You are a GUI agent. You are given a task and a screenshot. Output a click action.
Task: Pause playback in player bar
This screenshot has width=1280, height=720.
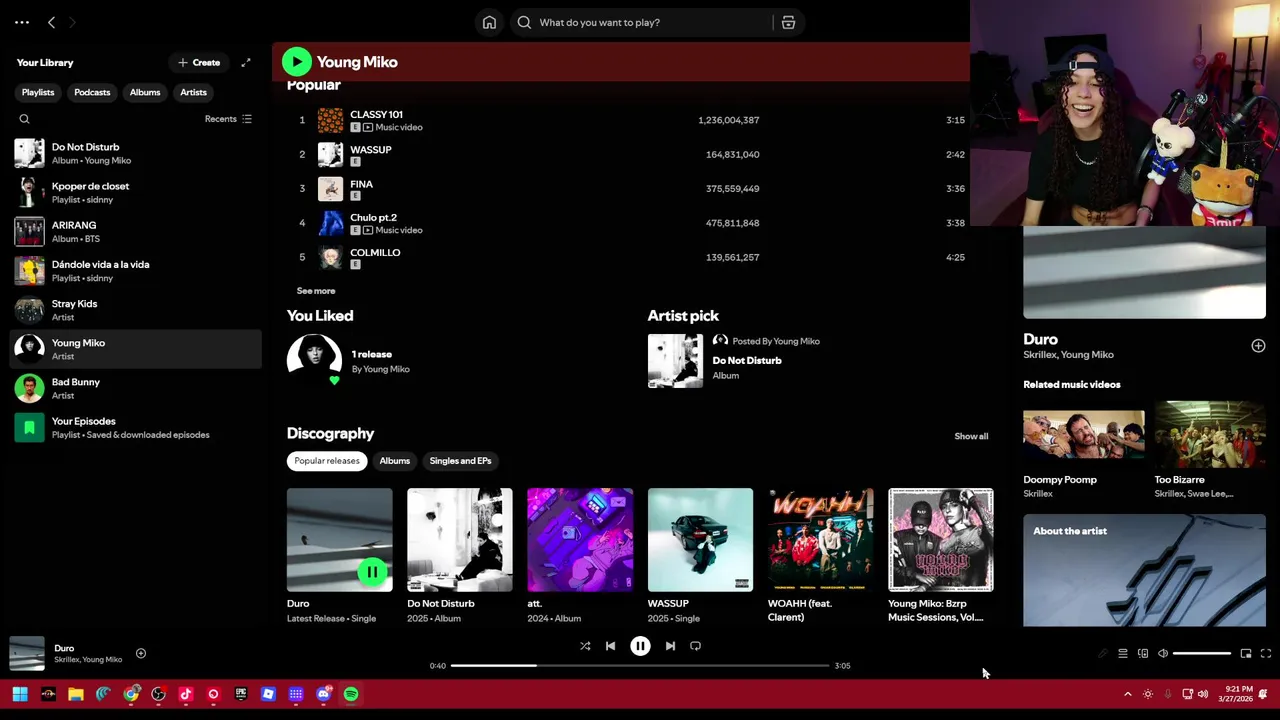(640, 646)
